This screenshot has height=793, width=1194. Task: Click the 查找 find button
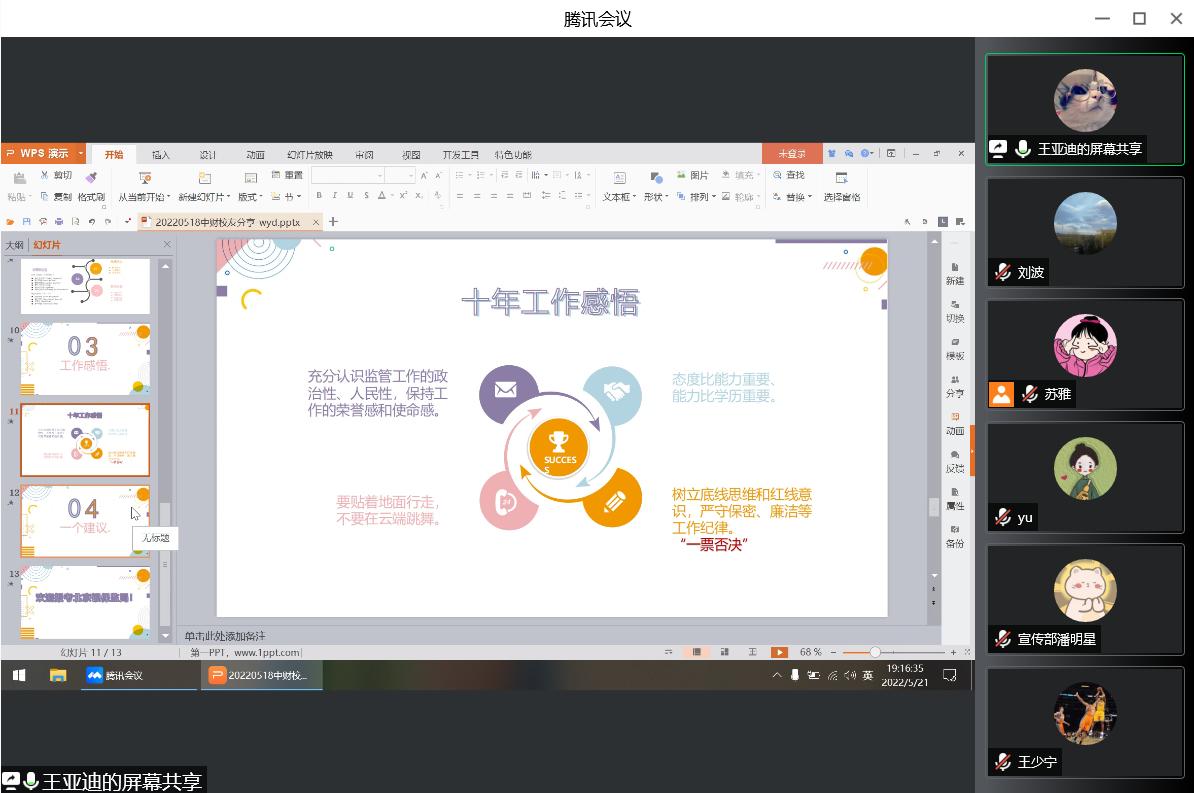[x=789, y=176]
